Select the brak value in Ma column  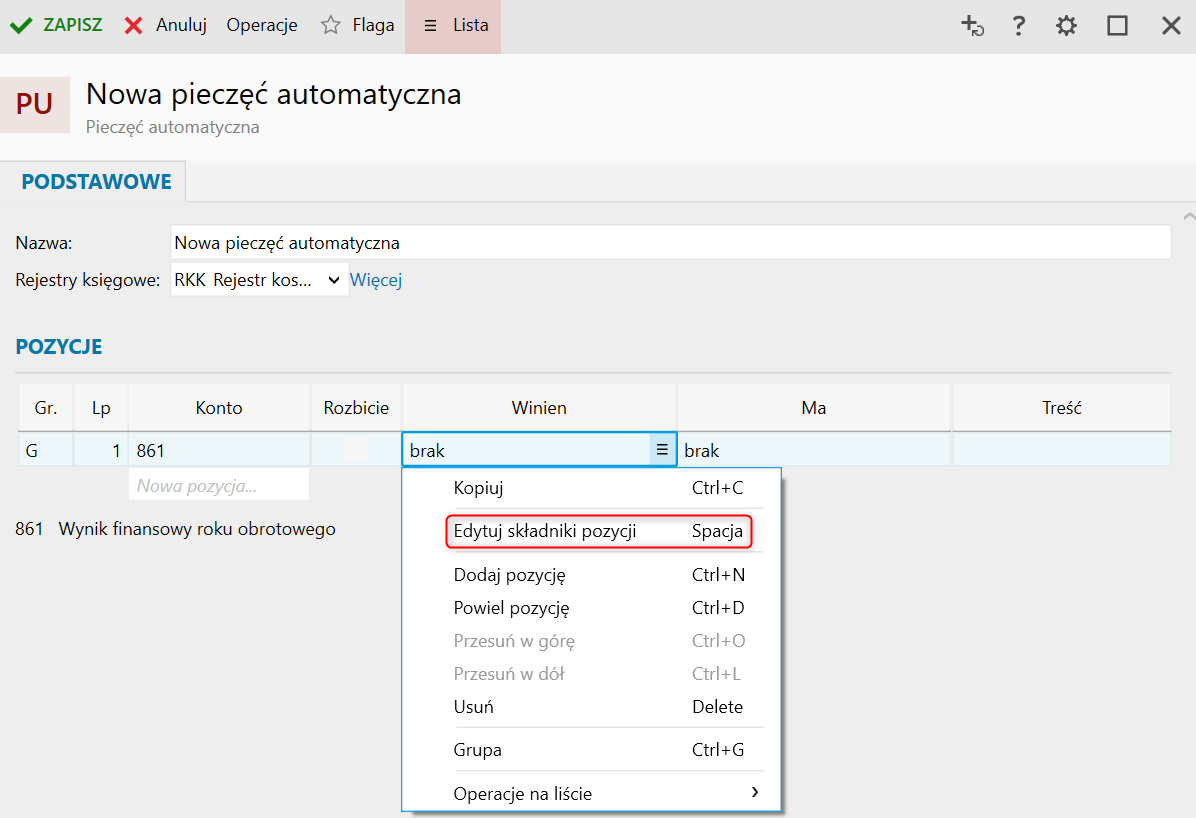tap(702, 451)
